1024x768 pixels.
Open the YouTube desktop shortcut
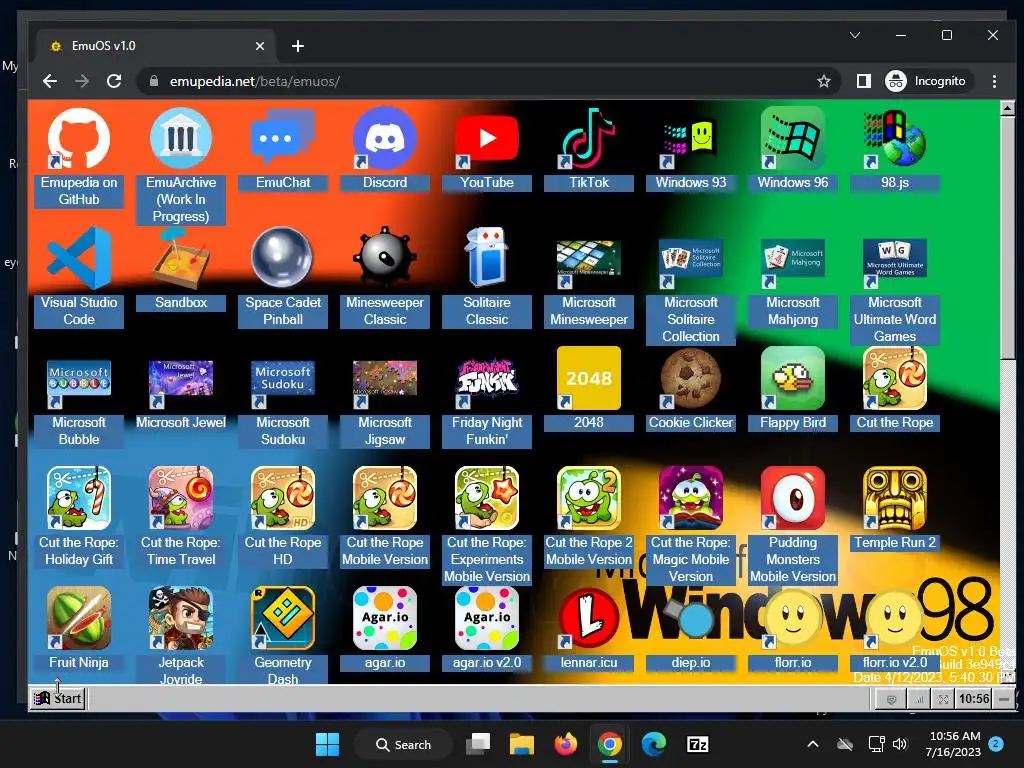pyautogui.click(x=487, y=138)
